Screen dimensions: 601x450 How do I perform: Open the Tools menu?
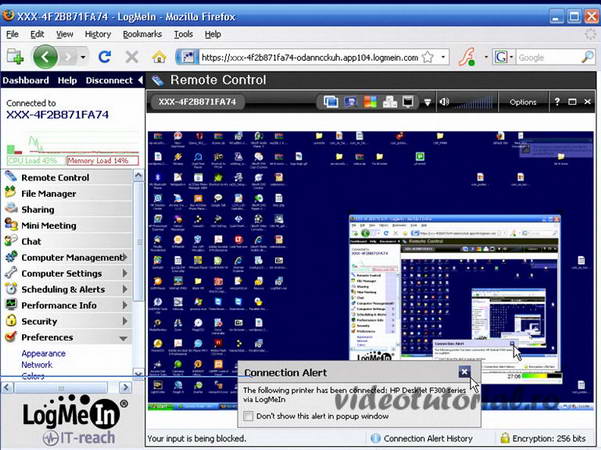(x=183, y=34)
